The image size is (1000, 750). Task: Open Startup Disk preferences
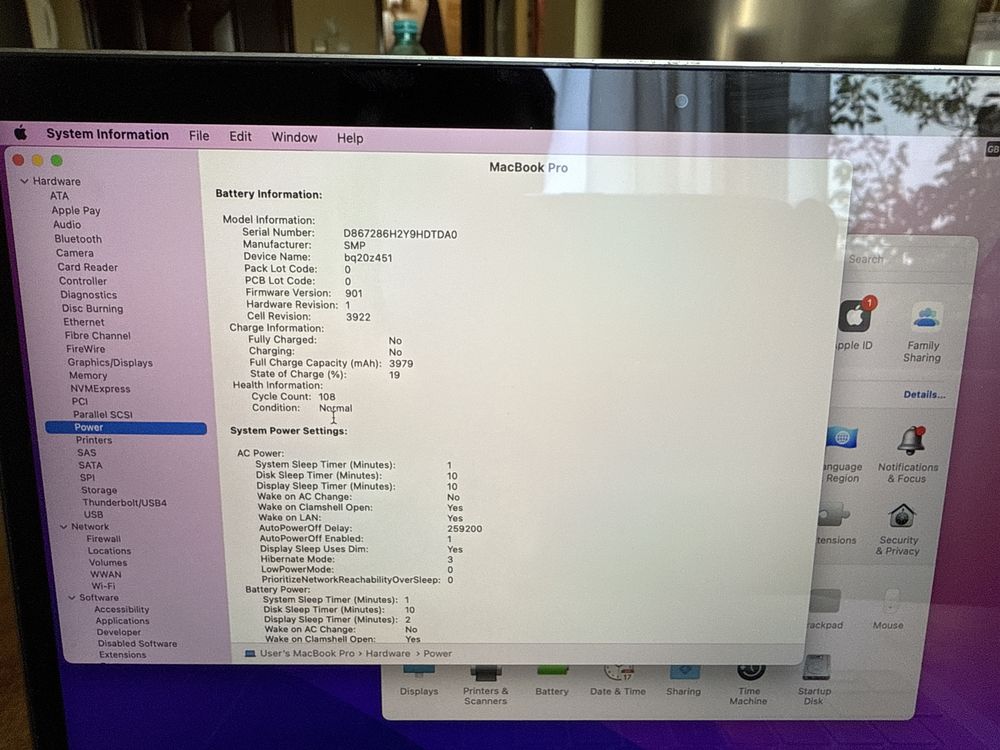[x=814, y=680]
